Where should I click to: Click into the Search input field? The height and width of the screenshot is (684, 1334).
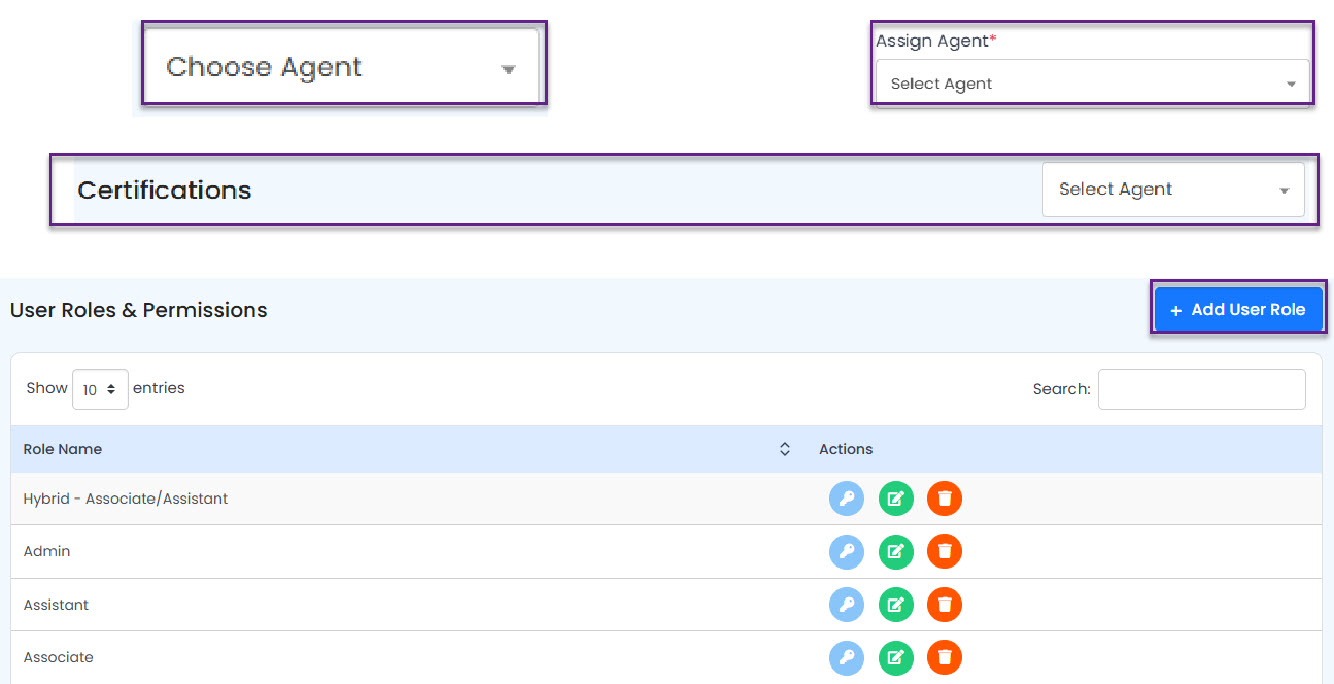click(x=1201, y=389)
